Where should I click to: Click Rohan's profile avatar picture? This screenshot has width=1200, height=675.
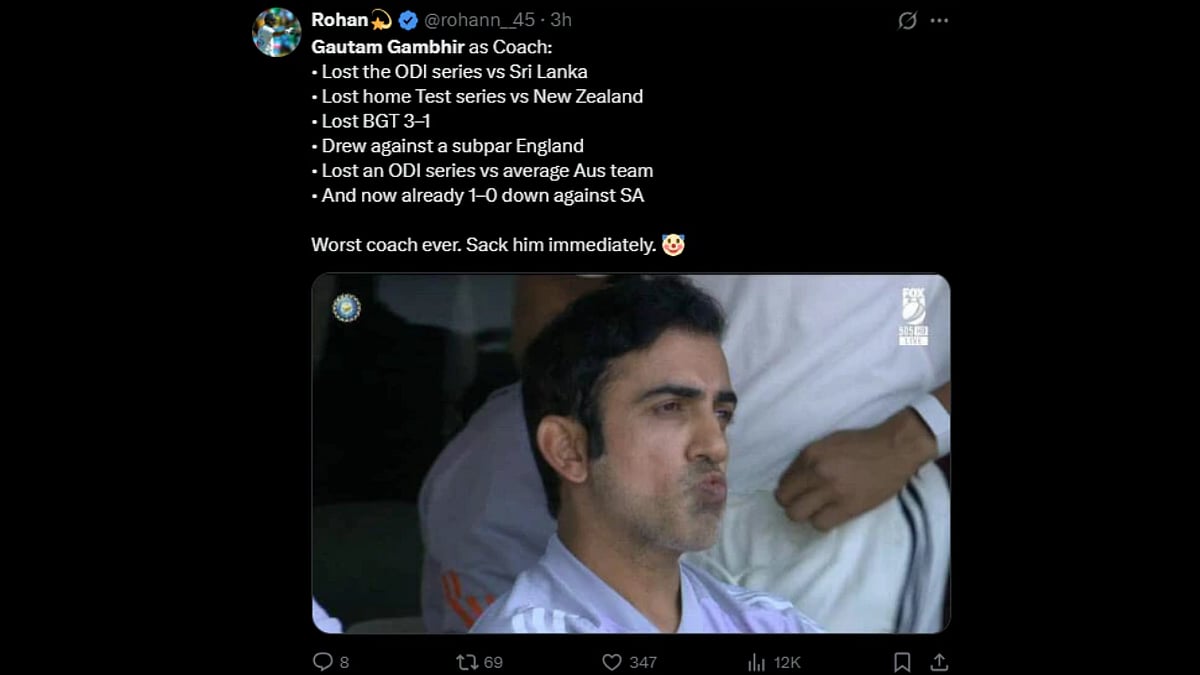click(x=277, y=32)
